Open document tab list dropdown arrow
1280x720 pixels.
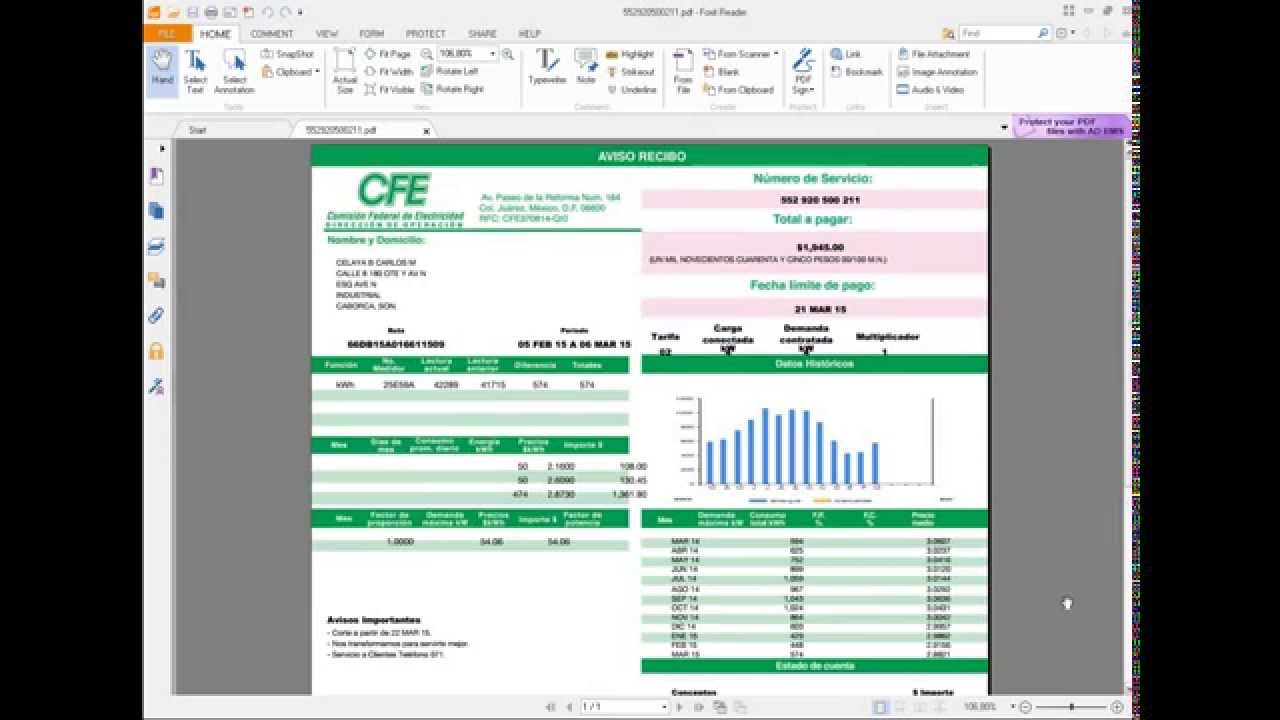pos(1004,128)
